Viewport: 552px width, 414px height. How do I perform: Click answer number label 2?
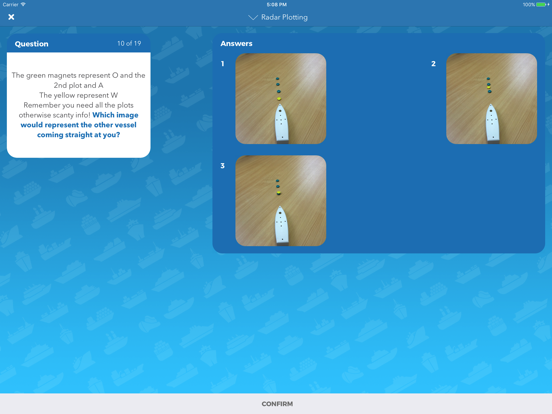click(433, 64)
